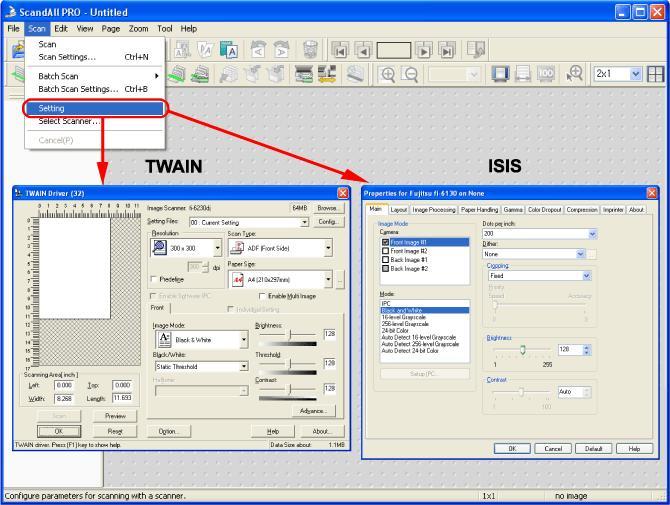Click the grid layout icon beside 2x1
This screenshot has width=670, height=505.
[x=655, y=74]
